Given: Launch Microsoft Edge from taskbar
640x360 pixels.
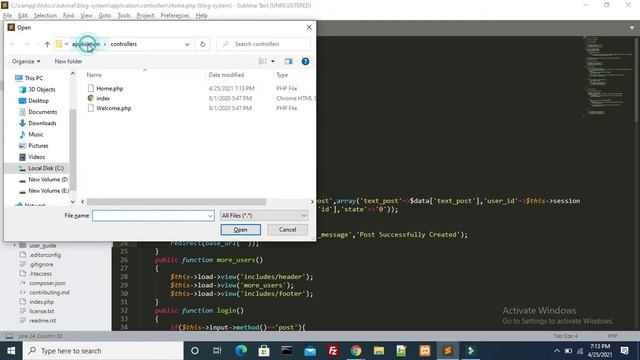Looking at the screenshot, I should tap(241, 351).
